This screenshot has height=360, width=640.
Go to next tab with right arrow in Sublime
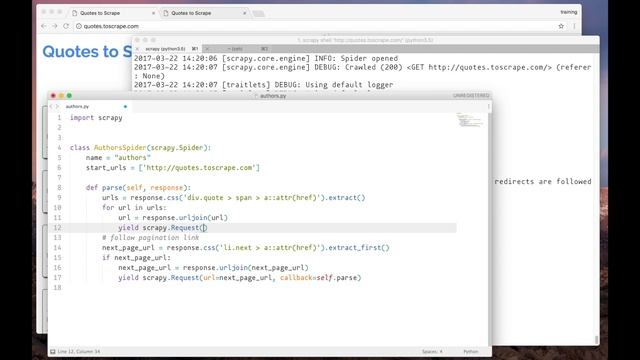pyautogui.click(x=57, y=107)
